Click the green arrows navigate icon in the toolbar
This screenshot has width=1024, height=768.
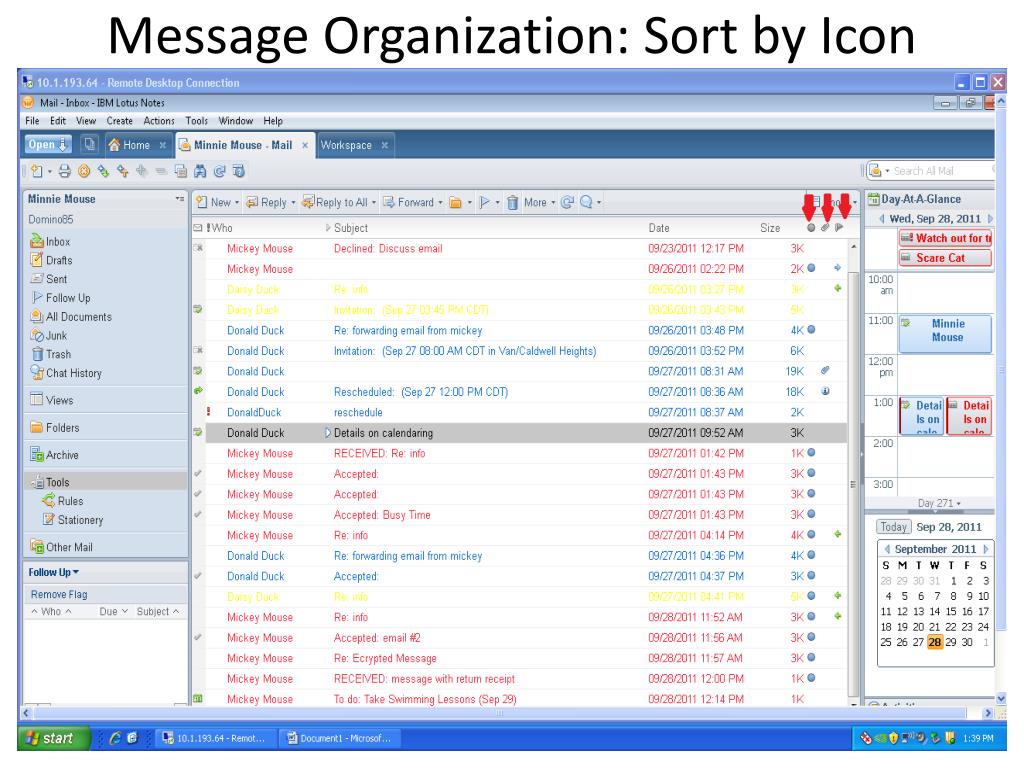pyautogui.click(x=103, y=171)
